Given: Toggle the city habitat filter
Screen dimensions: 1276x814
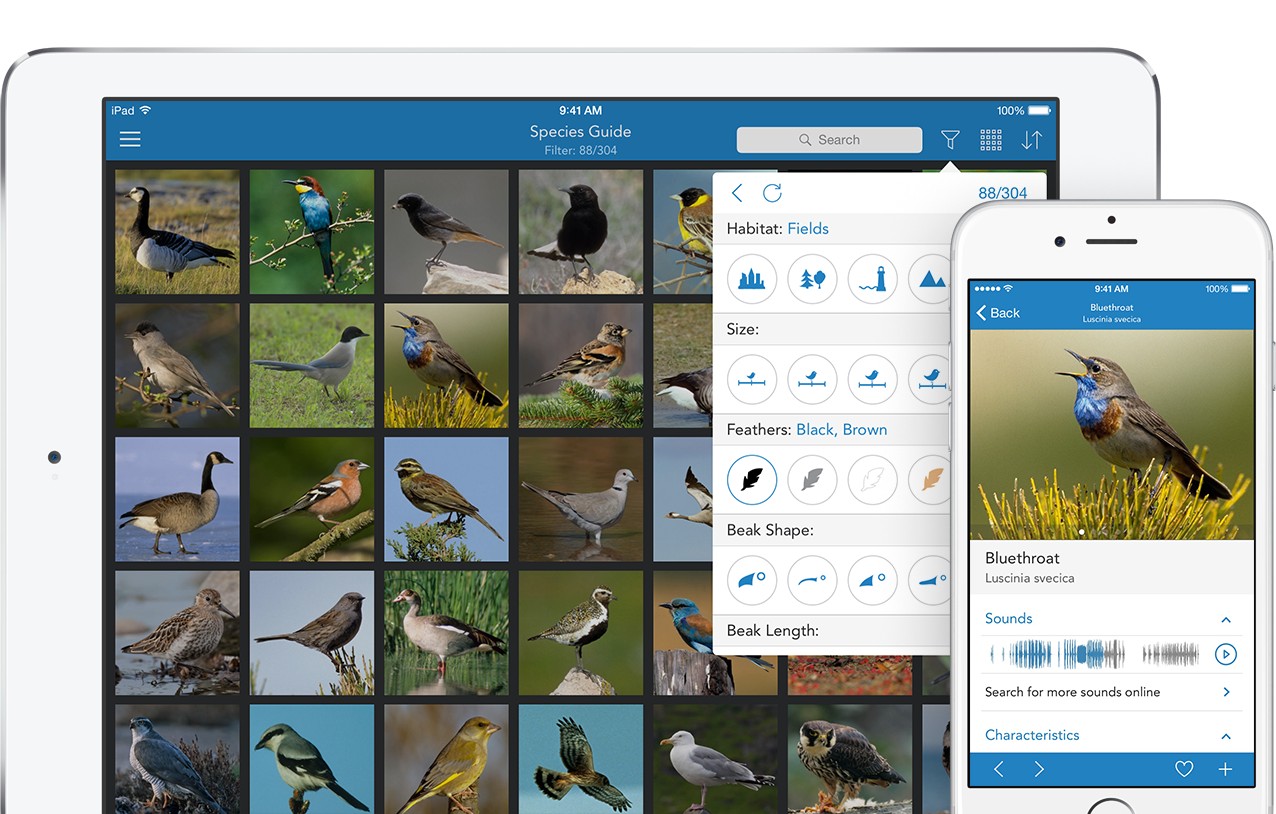Looking at the screenshot, I should coord(752,279).
